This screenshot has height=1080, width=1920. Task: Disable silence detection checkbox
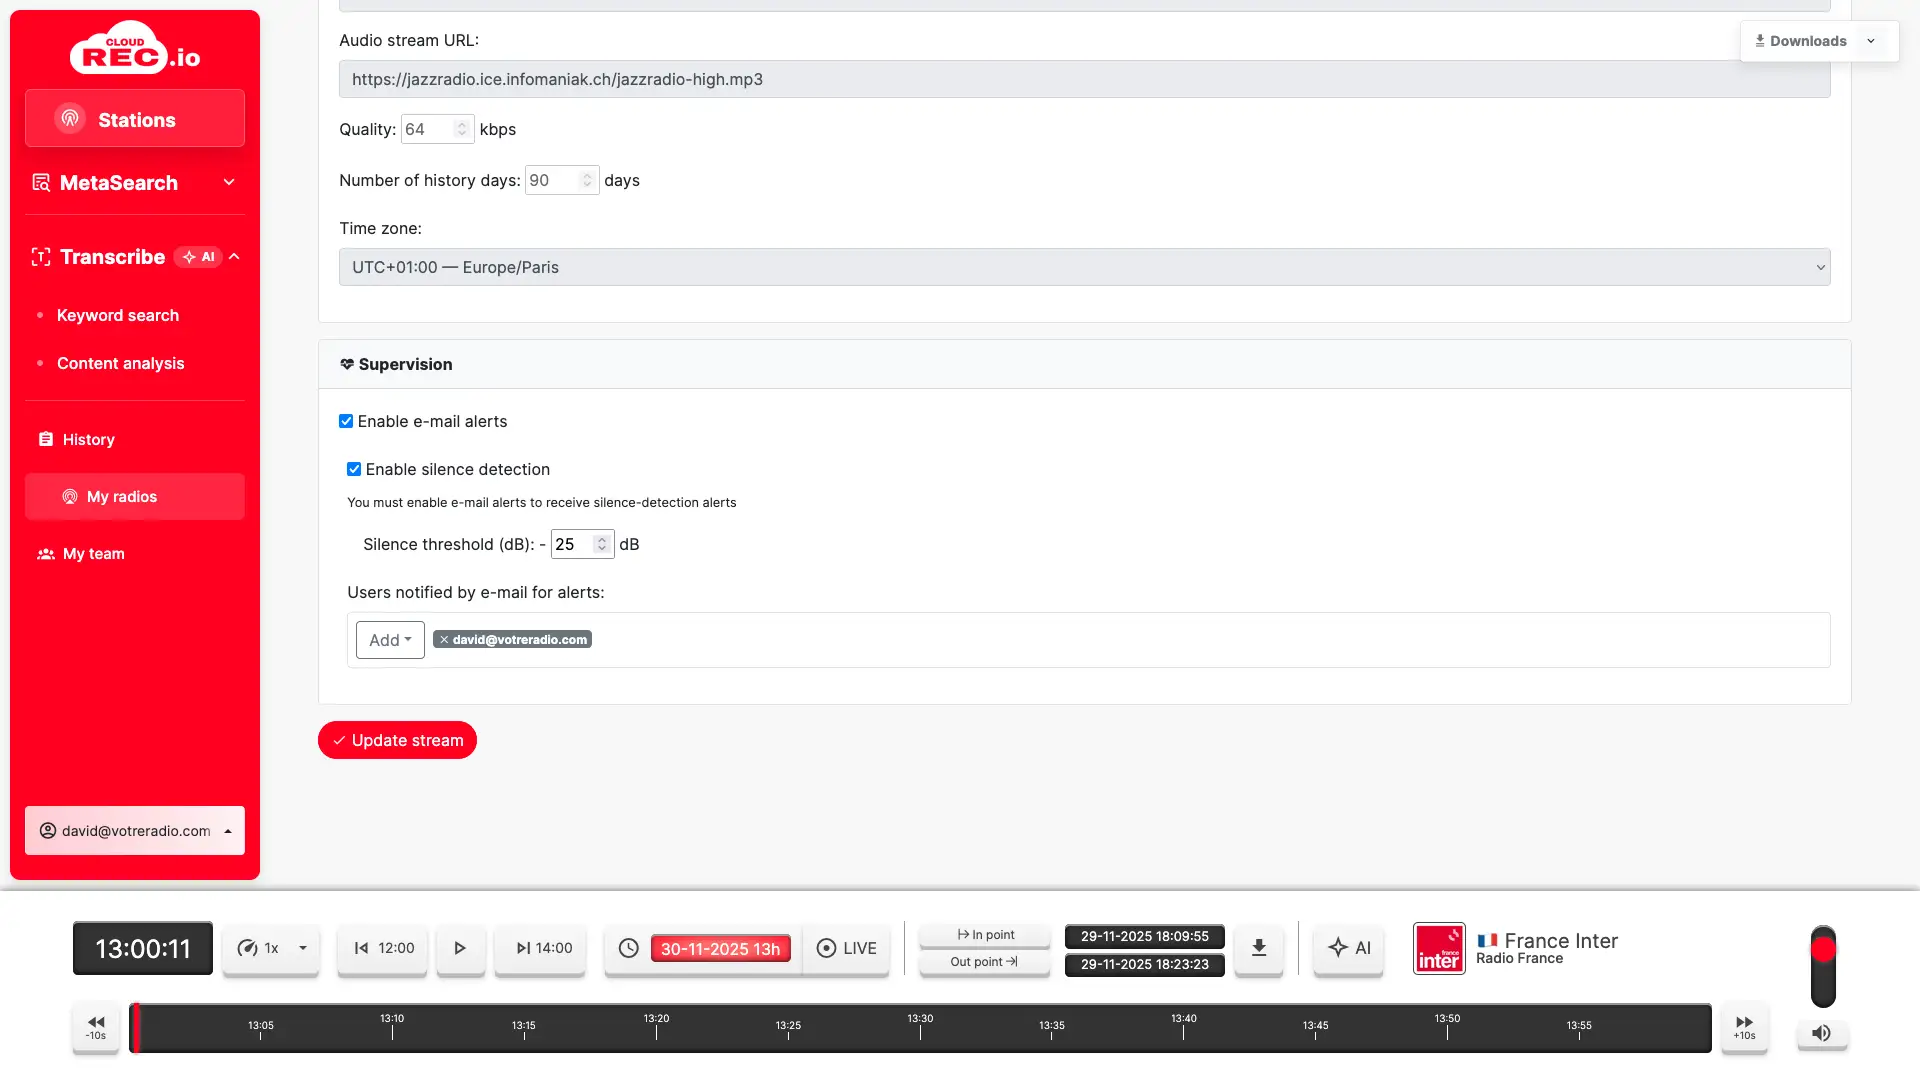point(354,469)
